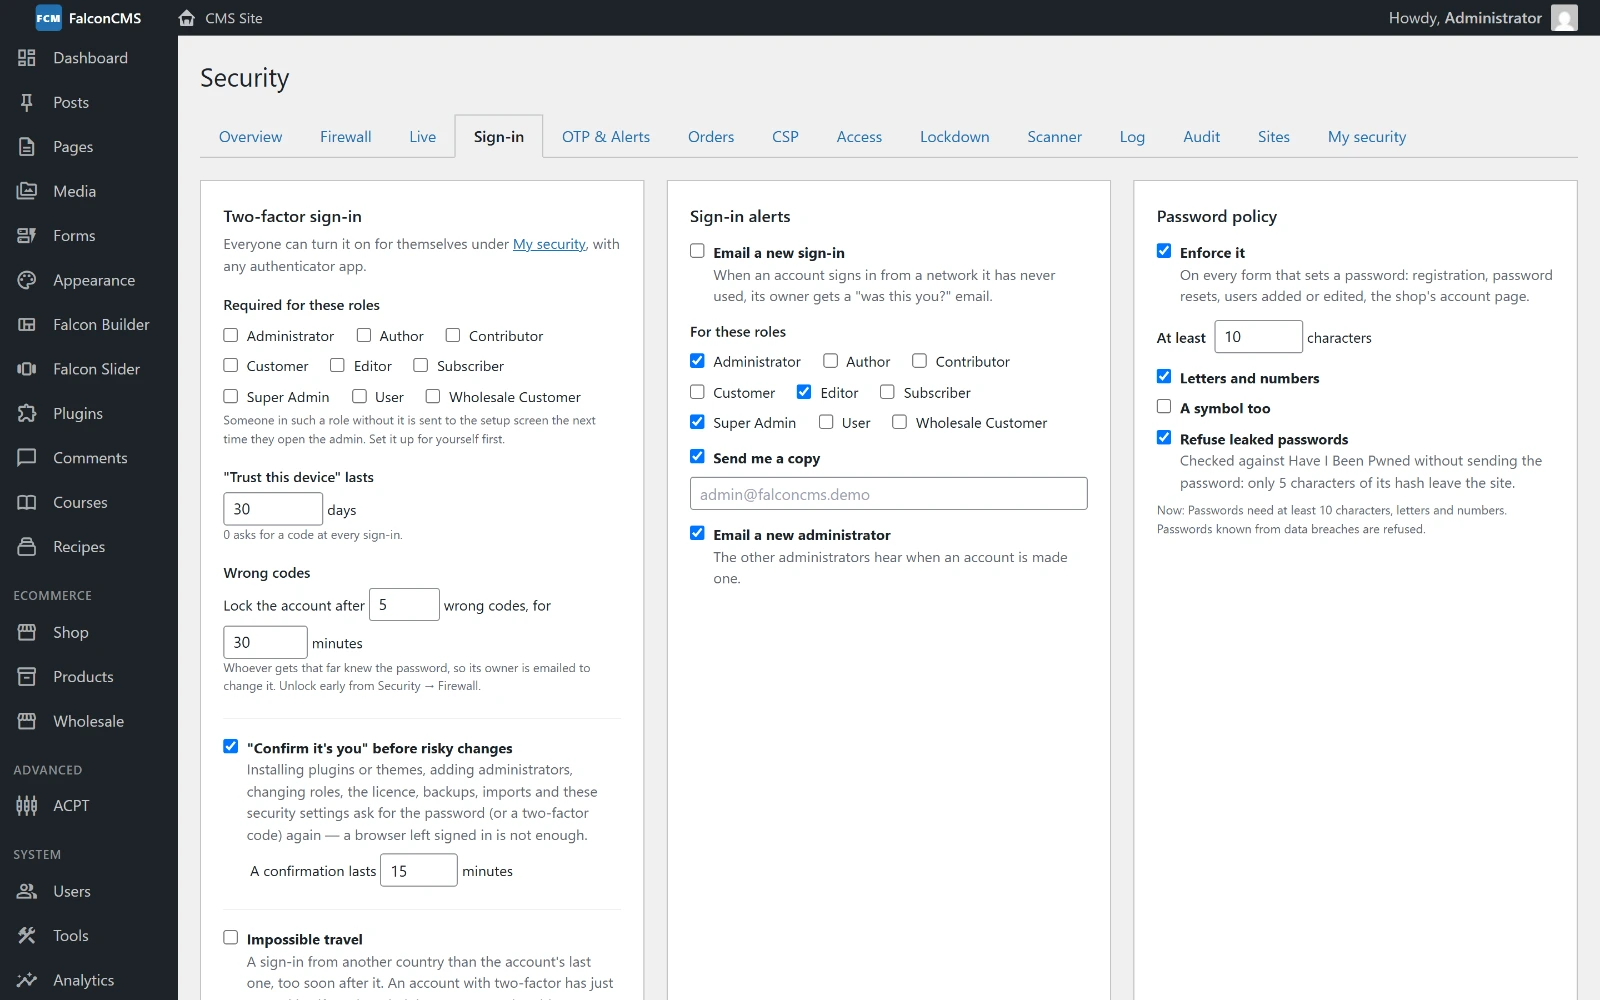Image resolution: width=1600 pixels, height=1000 pixels.
Task: Click the Analytics chart icon
Action: point(27,980)
